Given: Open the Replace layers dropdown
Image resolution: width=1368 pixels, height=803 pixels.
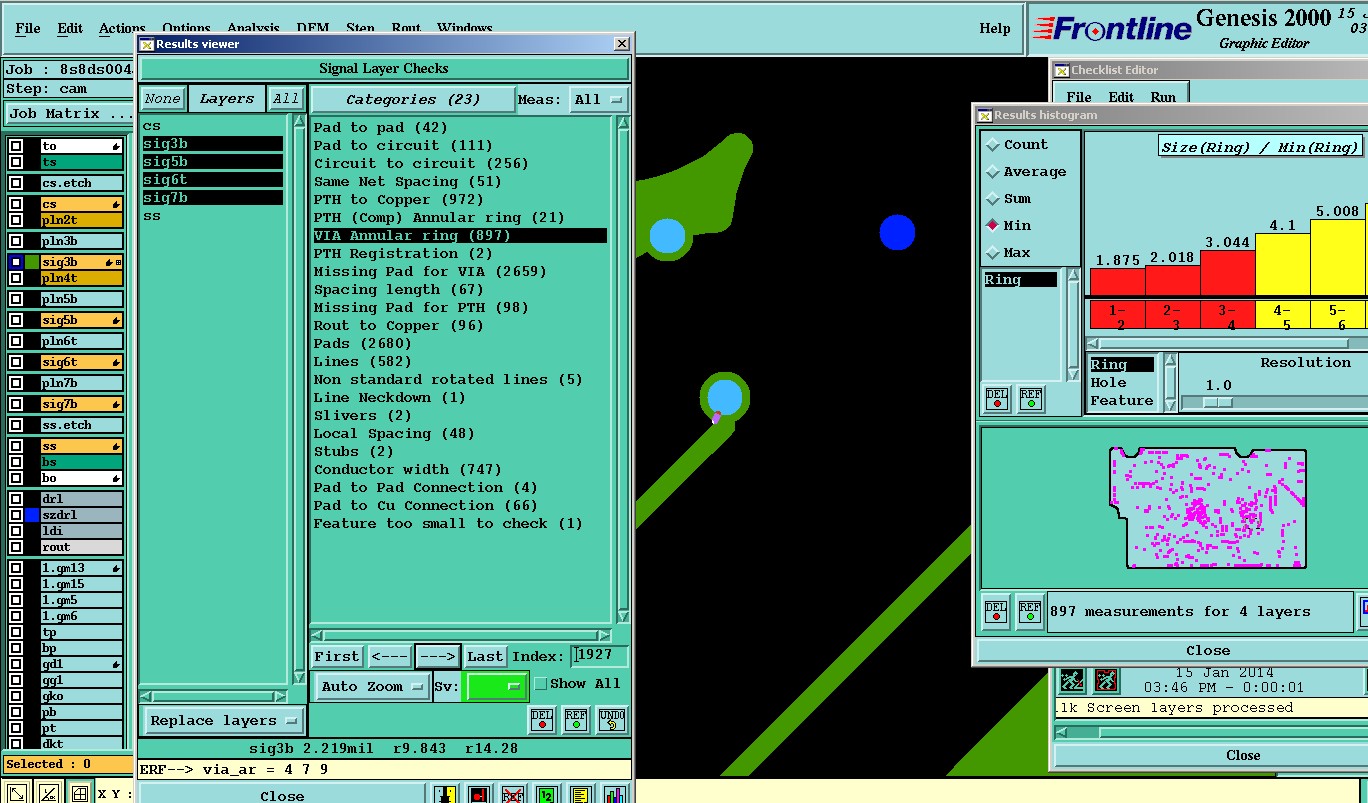Looking at the screenshot, I should [x=223, y=720].
